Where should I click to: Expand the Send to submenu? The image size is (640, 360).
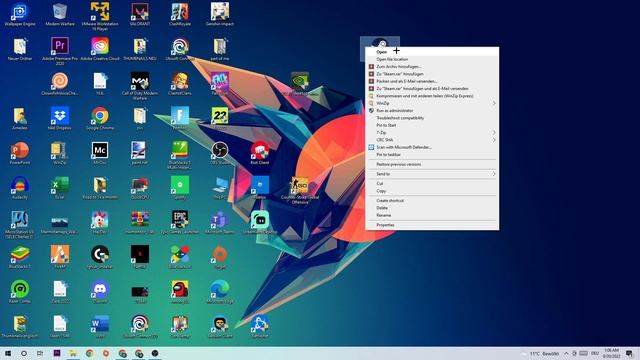[x=432, y=174]
